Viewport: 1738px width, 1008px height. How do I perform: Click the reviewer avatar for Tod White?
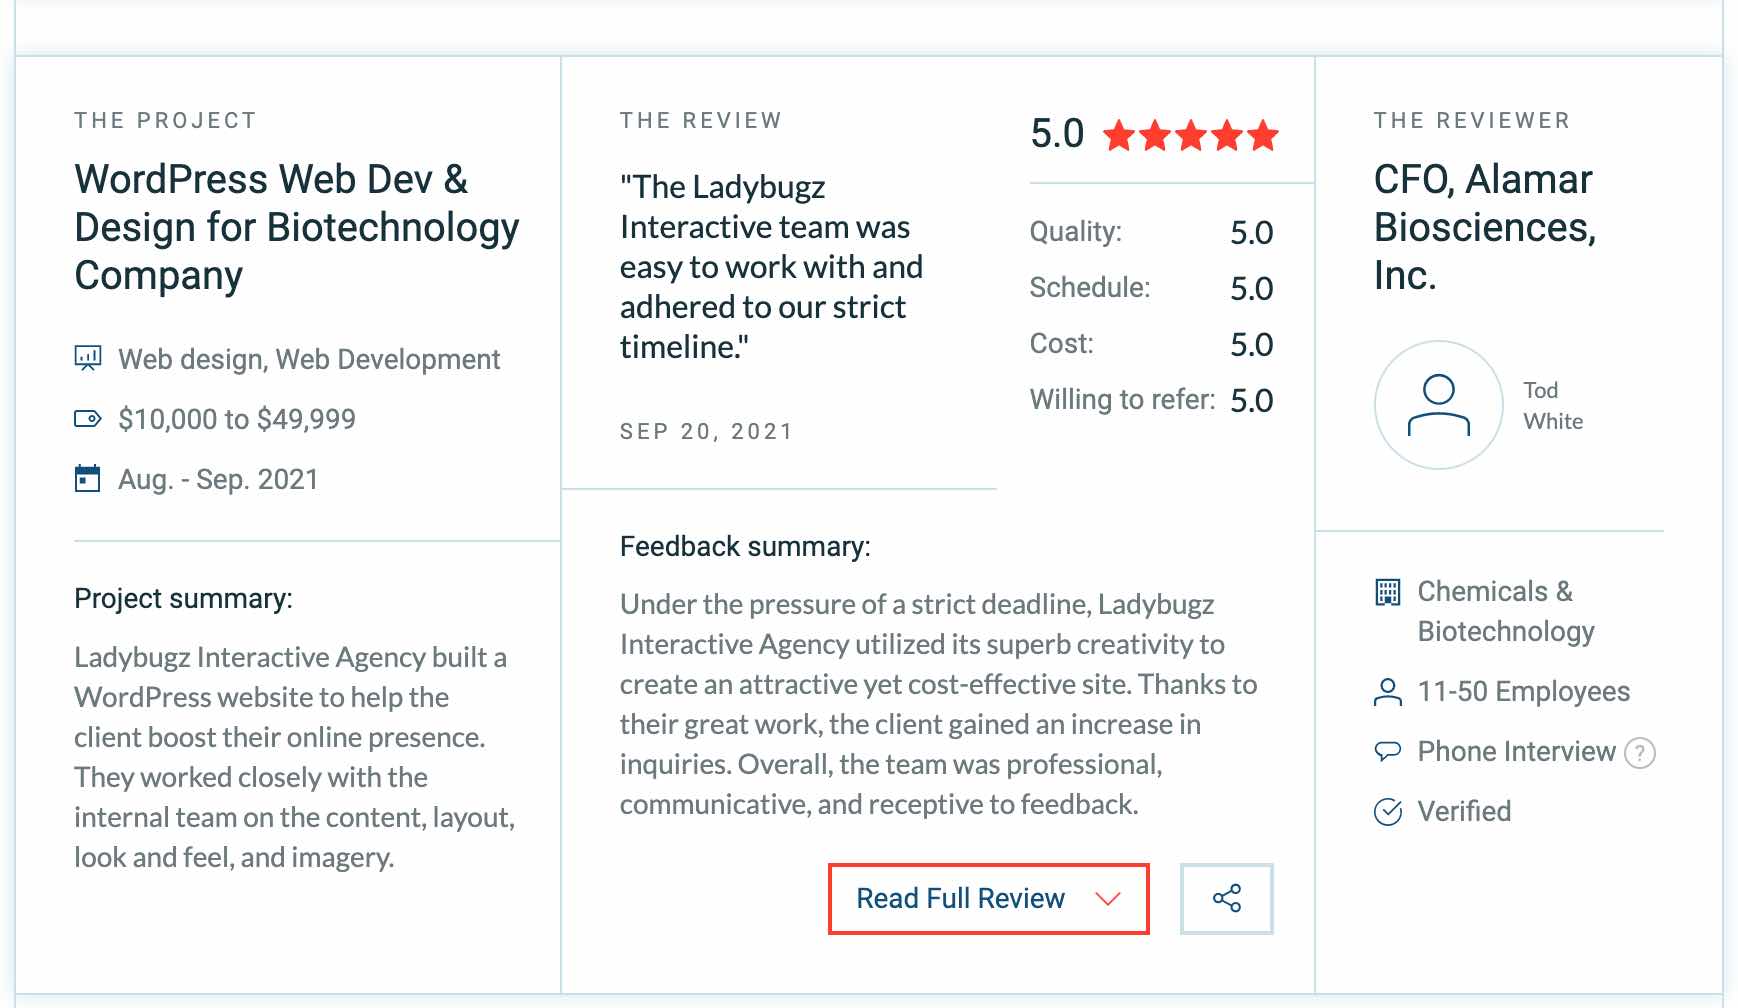(1440, 403)
